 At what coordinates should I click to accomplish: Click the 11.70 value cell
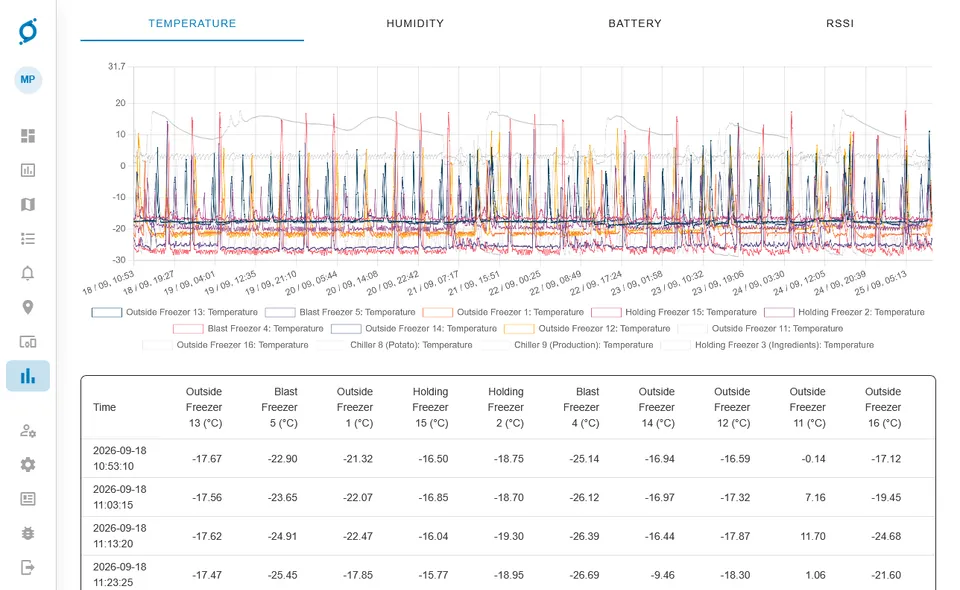click(x=812, y=536)
